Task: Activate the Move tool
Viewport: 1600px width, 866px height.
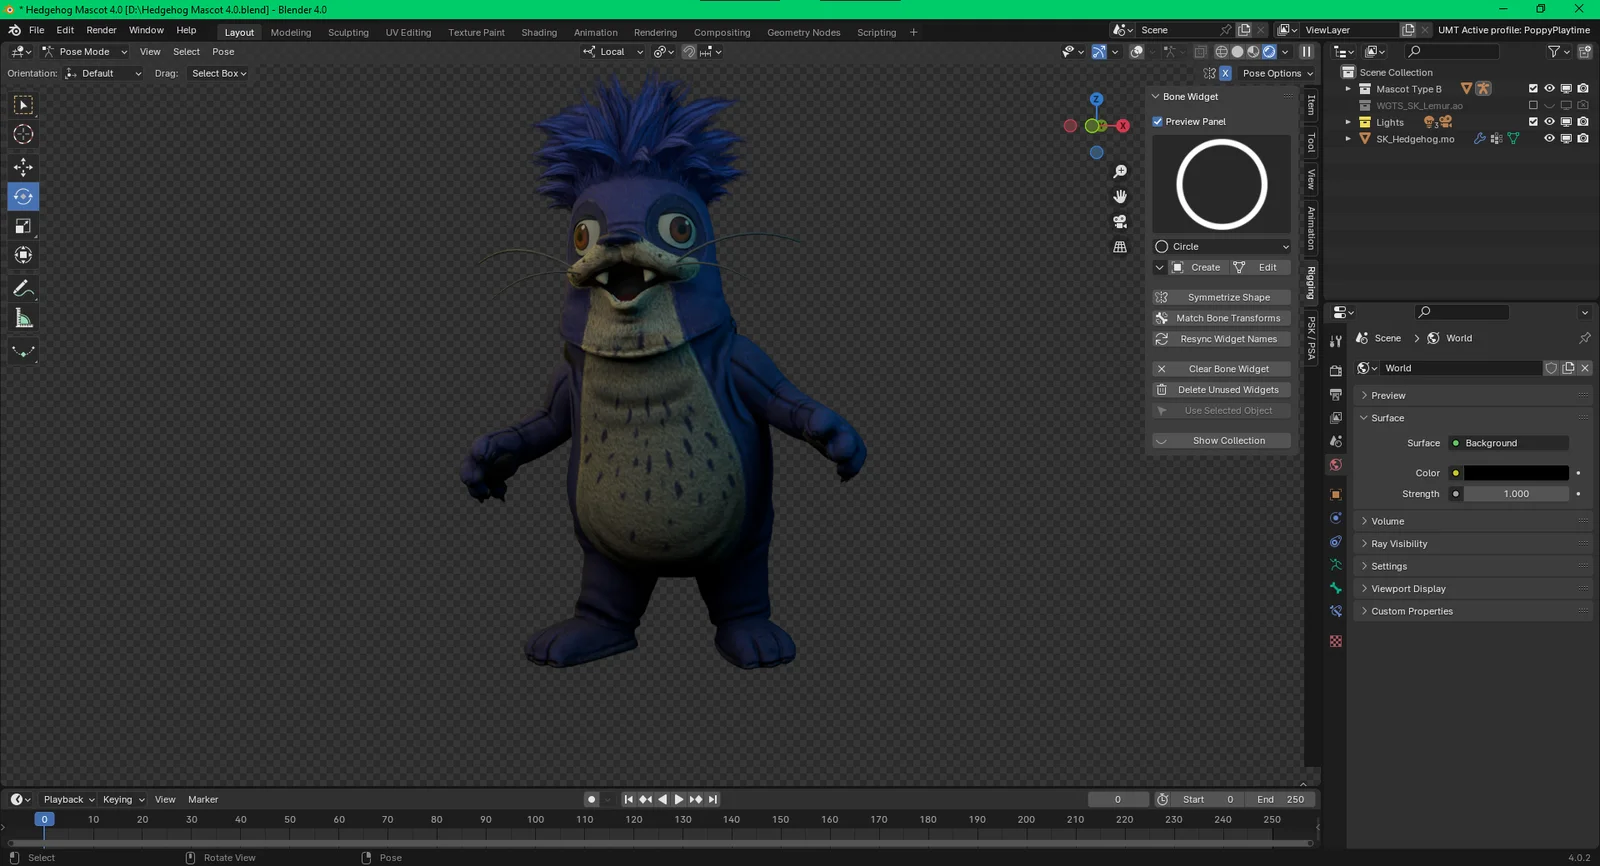Action: point(23,167)
